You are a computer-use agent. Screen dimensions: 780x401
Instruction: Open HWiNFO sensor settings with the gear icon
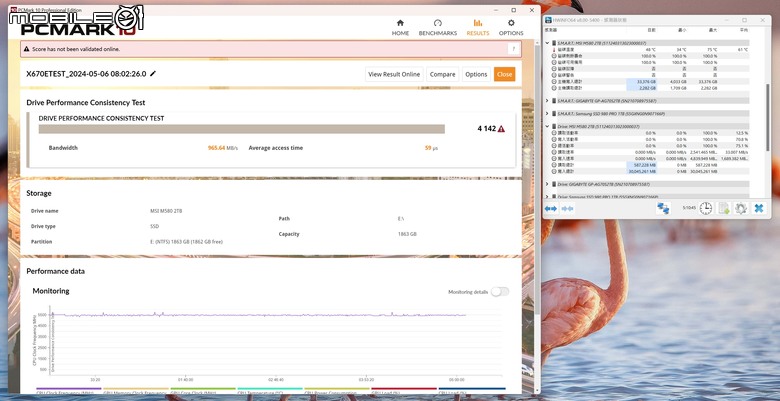pos(741,208)
